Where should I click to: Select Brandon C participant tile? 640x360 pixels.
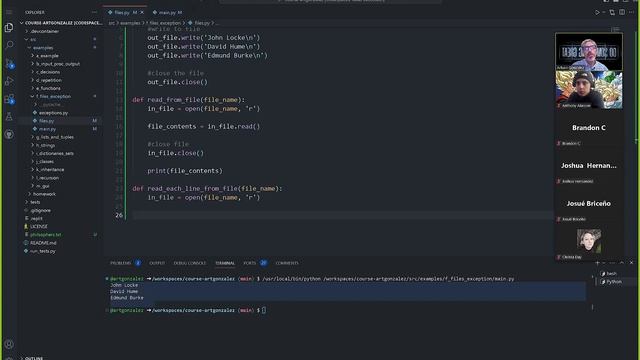pyautogui.click(x=589, y=128)
